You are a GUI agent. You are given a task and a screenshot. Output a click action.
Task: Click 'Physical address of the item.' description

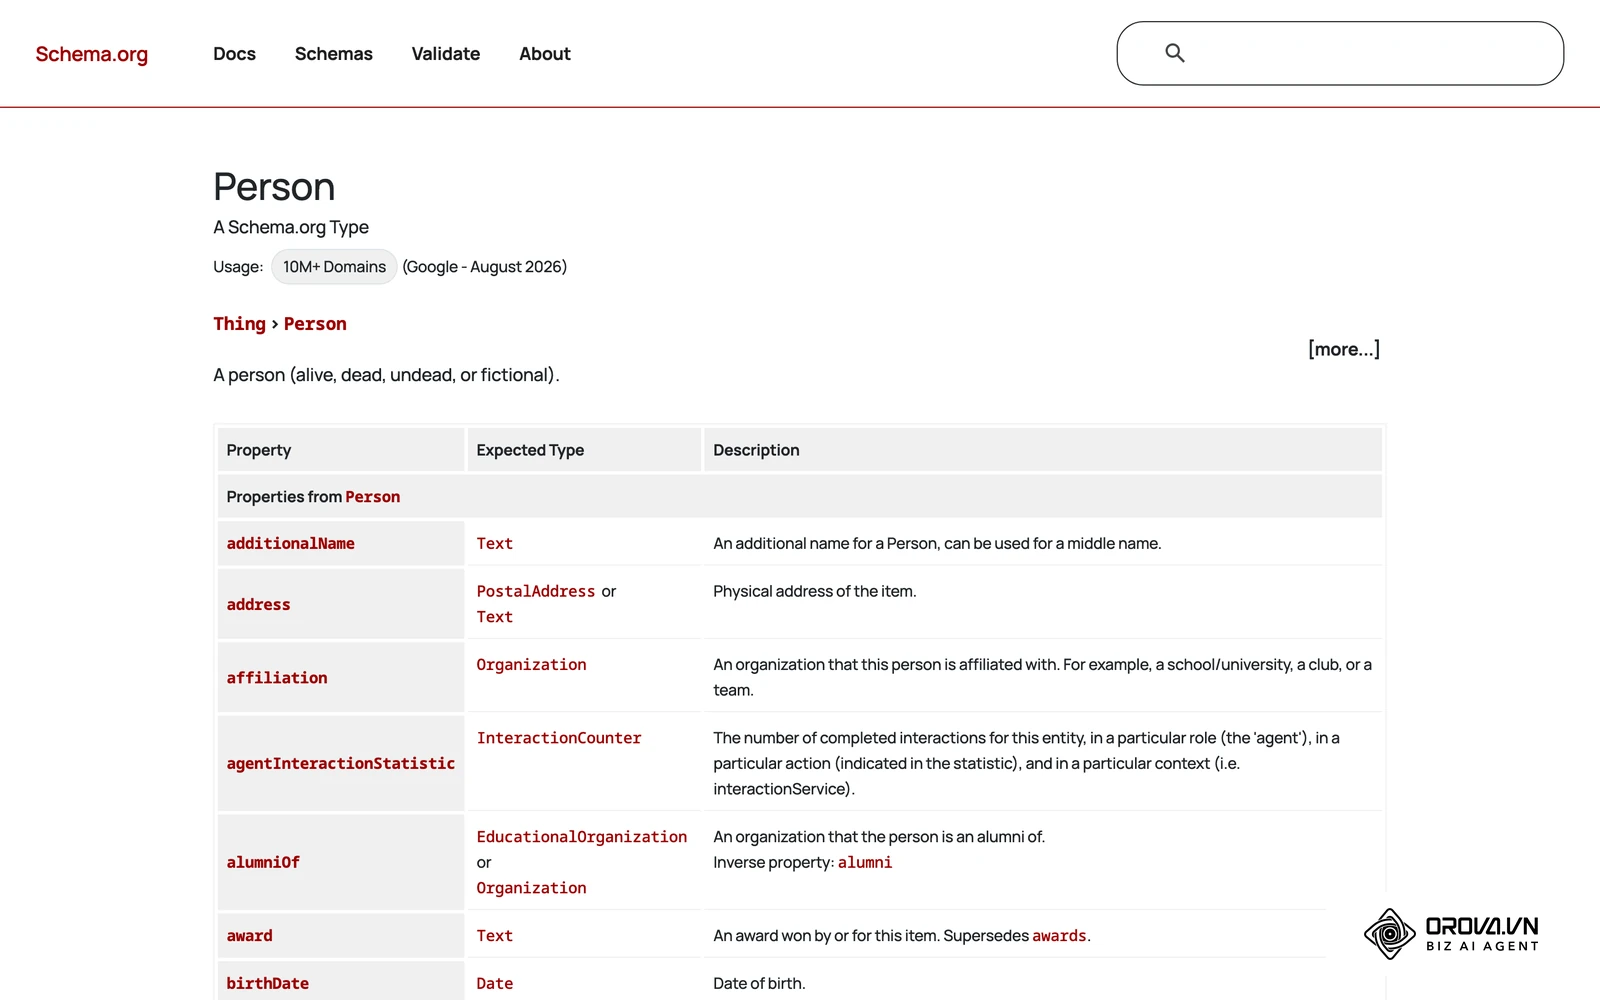pos(815,592)
